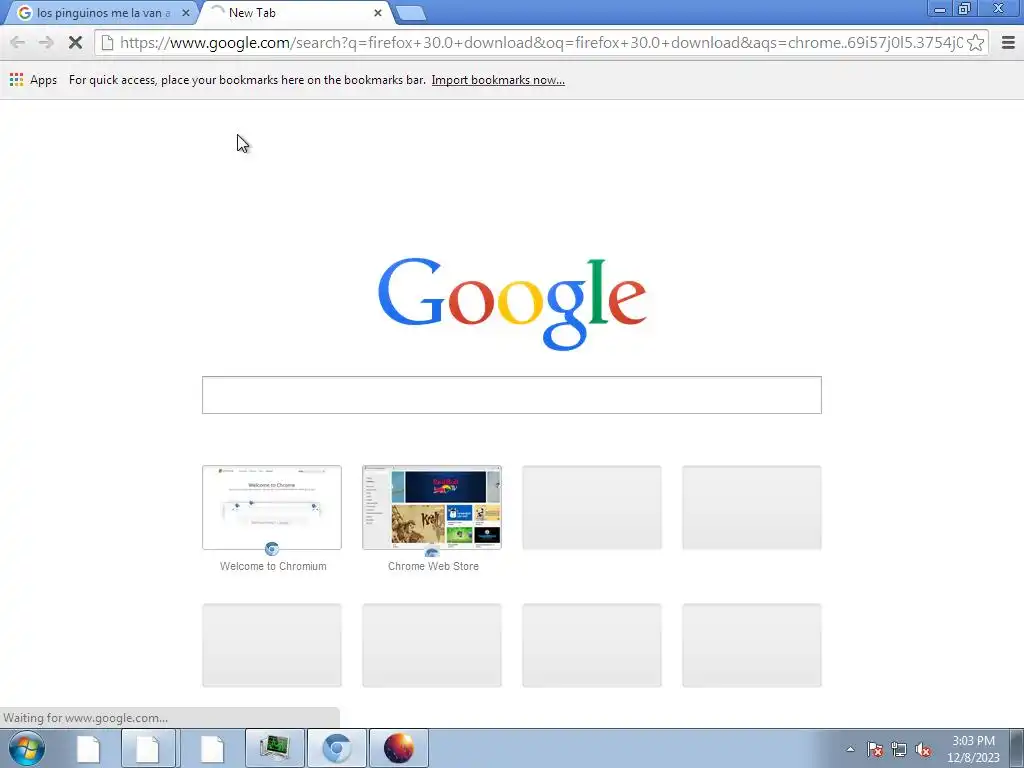The image size is (1024, 768).
Task: Click the Show desktop button on the taskbar
Action: tap(1017, 748)
